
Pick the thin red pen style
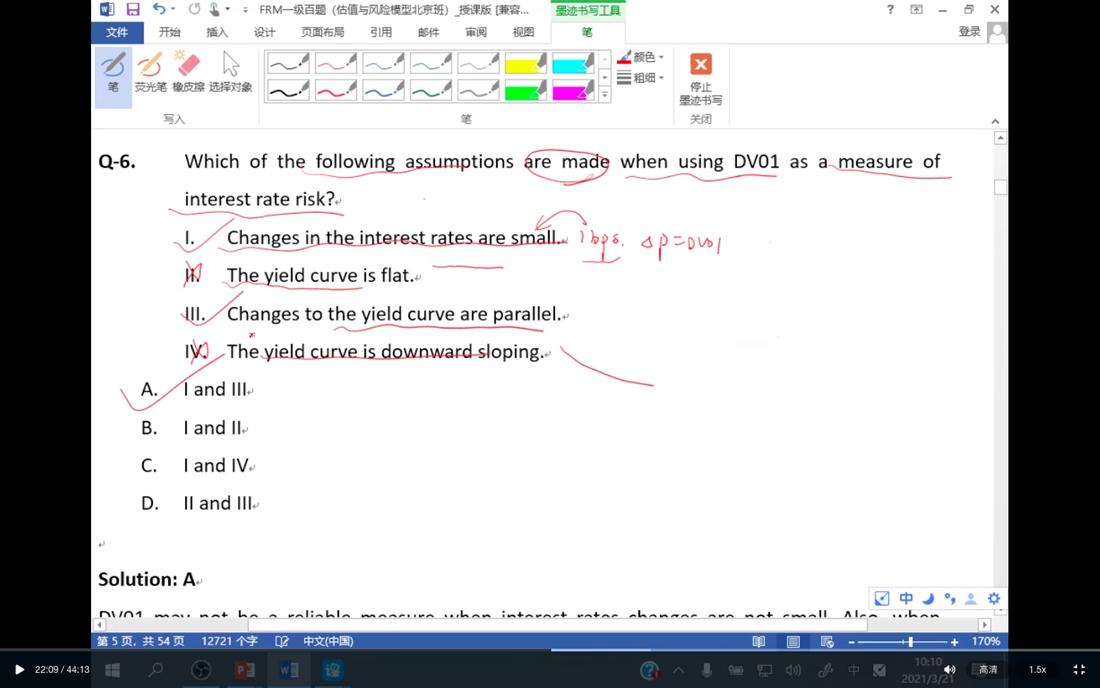point(336,63)
